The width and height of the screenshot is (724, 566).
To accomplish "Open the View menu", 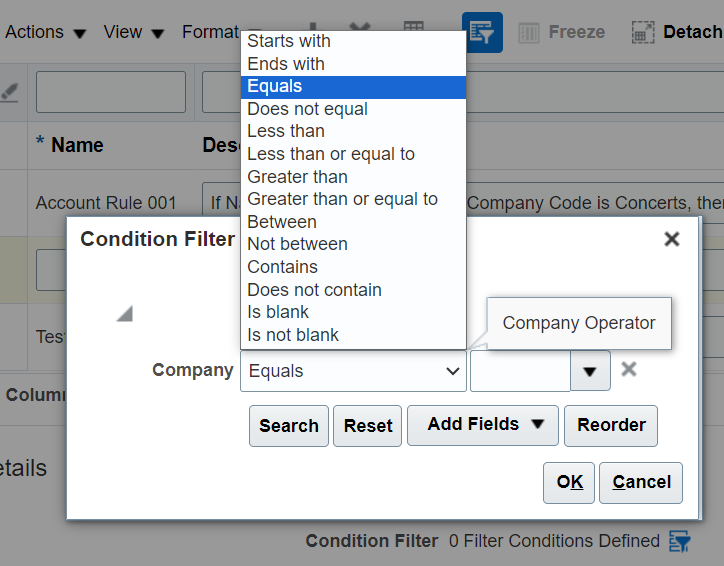I will (133, 32).
